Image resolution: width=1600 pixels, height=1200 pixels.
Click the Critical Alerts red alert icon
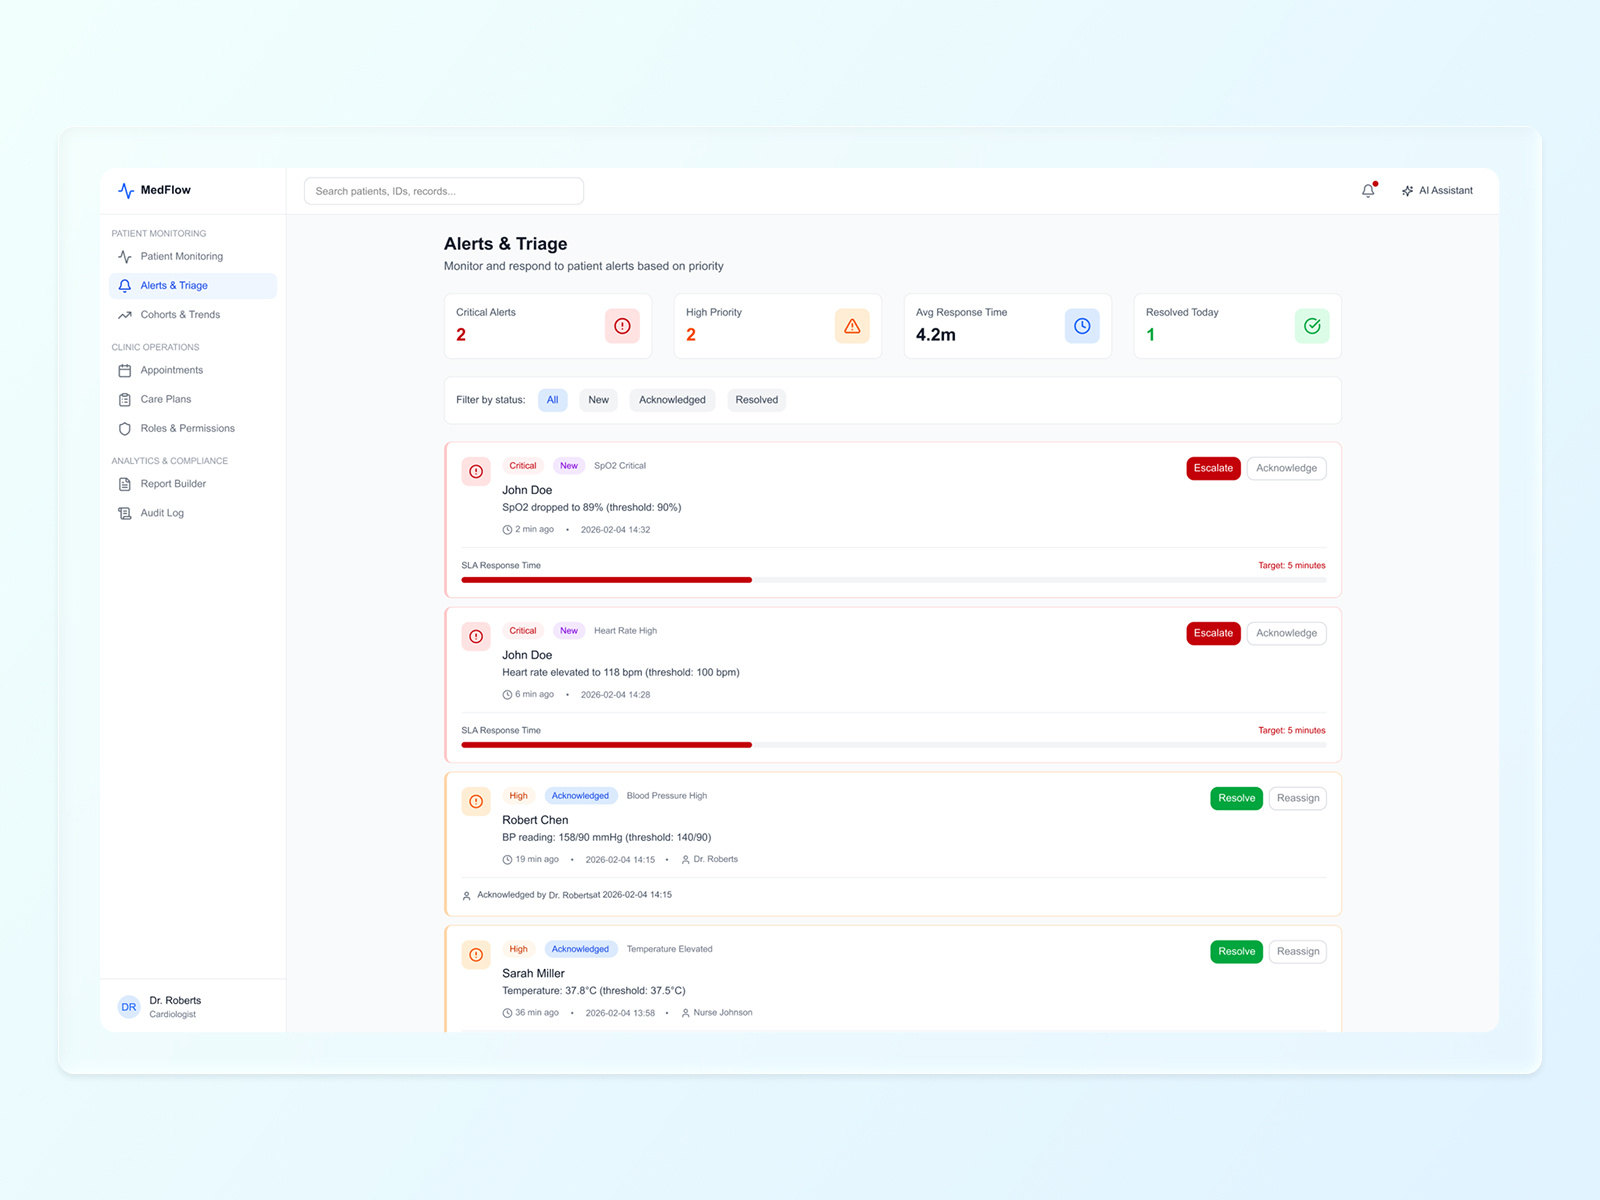pos(622,326)
